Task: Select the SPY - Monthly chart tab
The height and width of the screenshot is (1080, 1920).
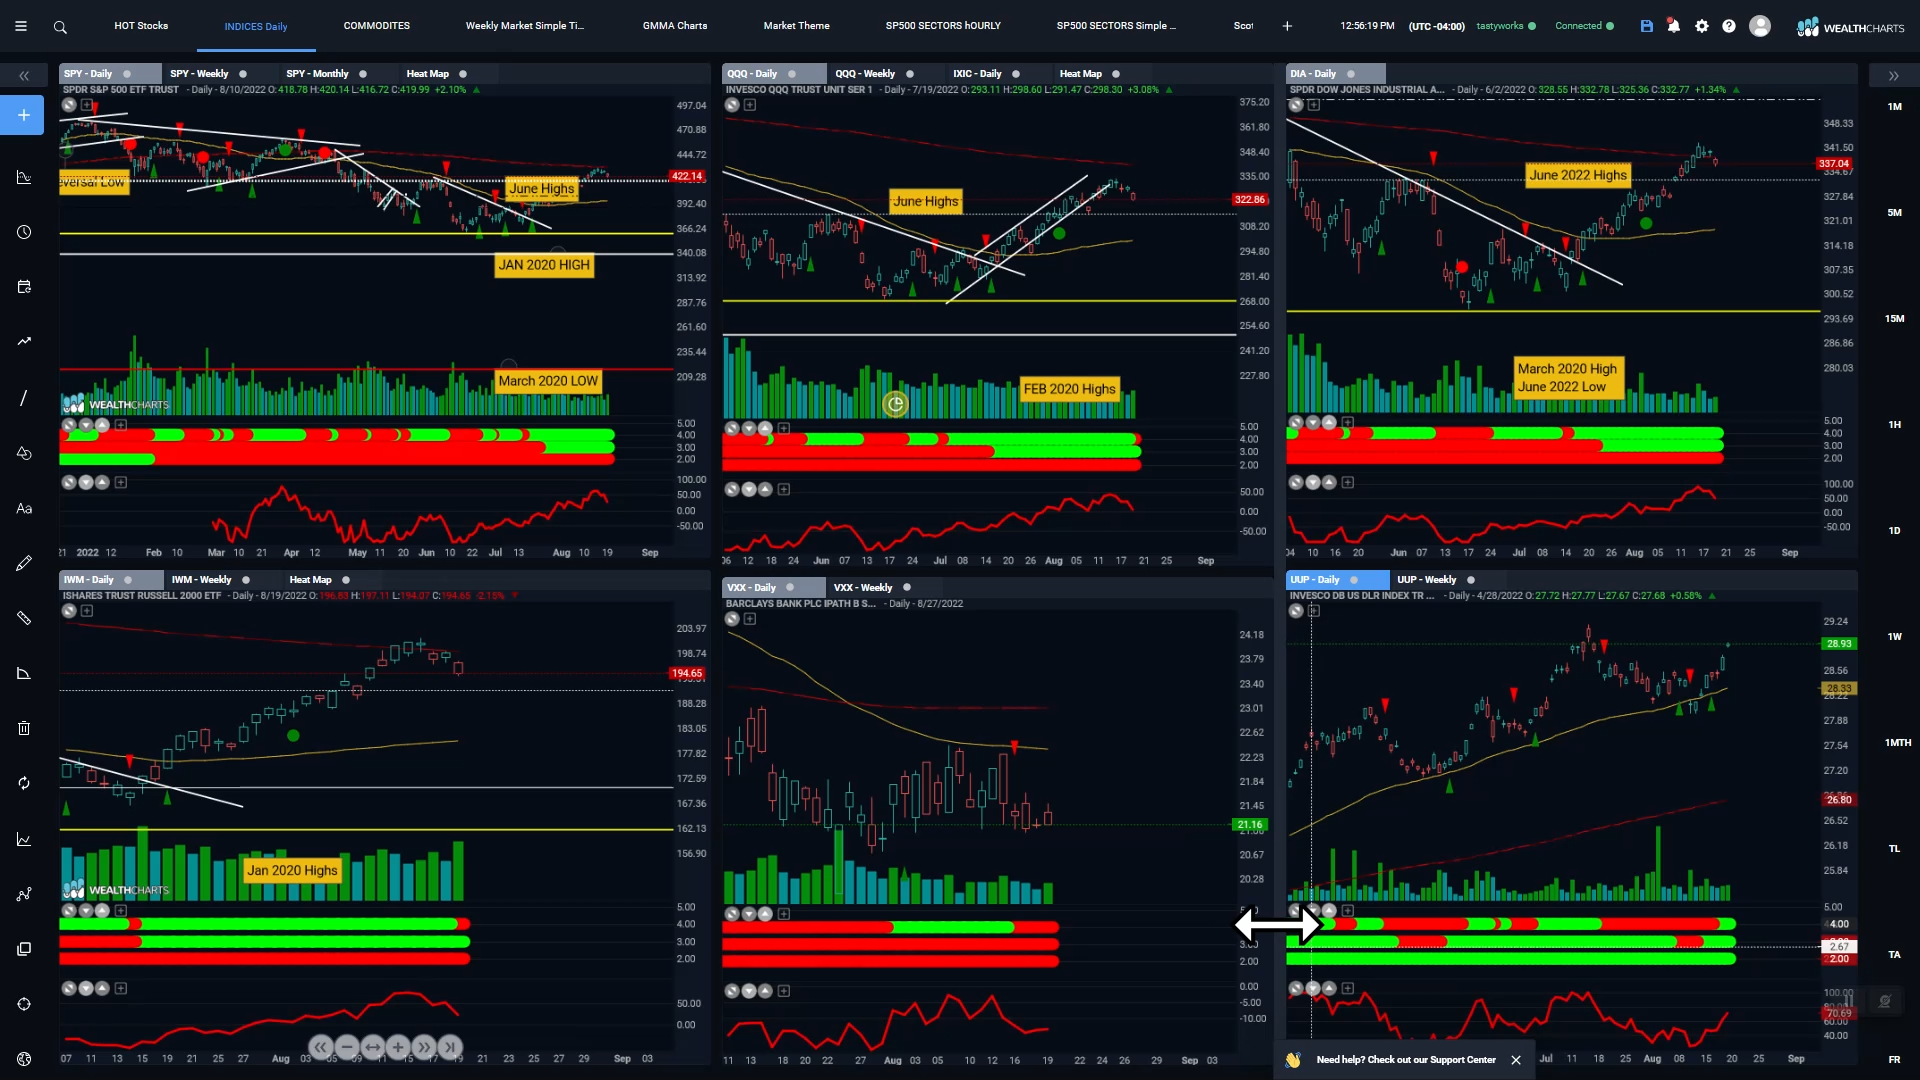Action: pyautogui.click(x=317, y=74)
